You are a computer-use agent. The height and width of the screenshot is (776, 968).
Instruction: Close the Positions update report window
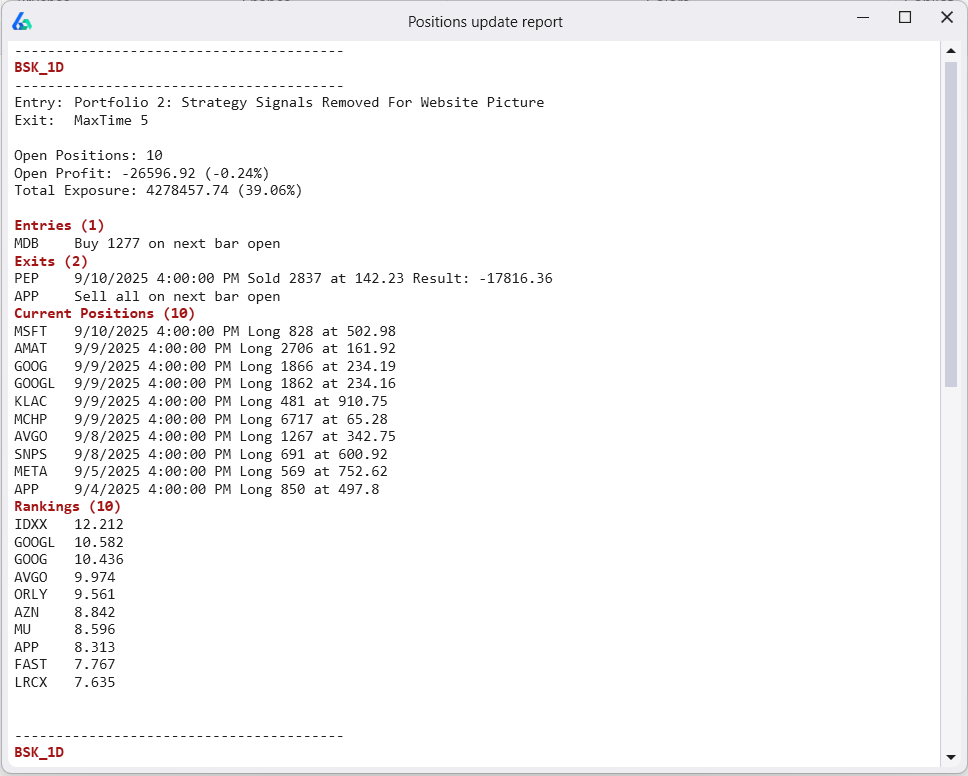[x=946, y=18]
